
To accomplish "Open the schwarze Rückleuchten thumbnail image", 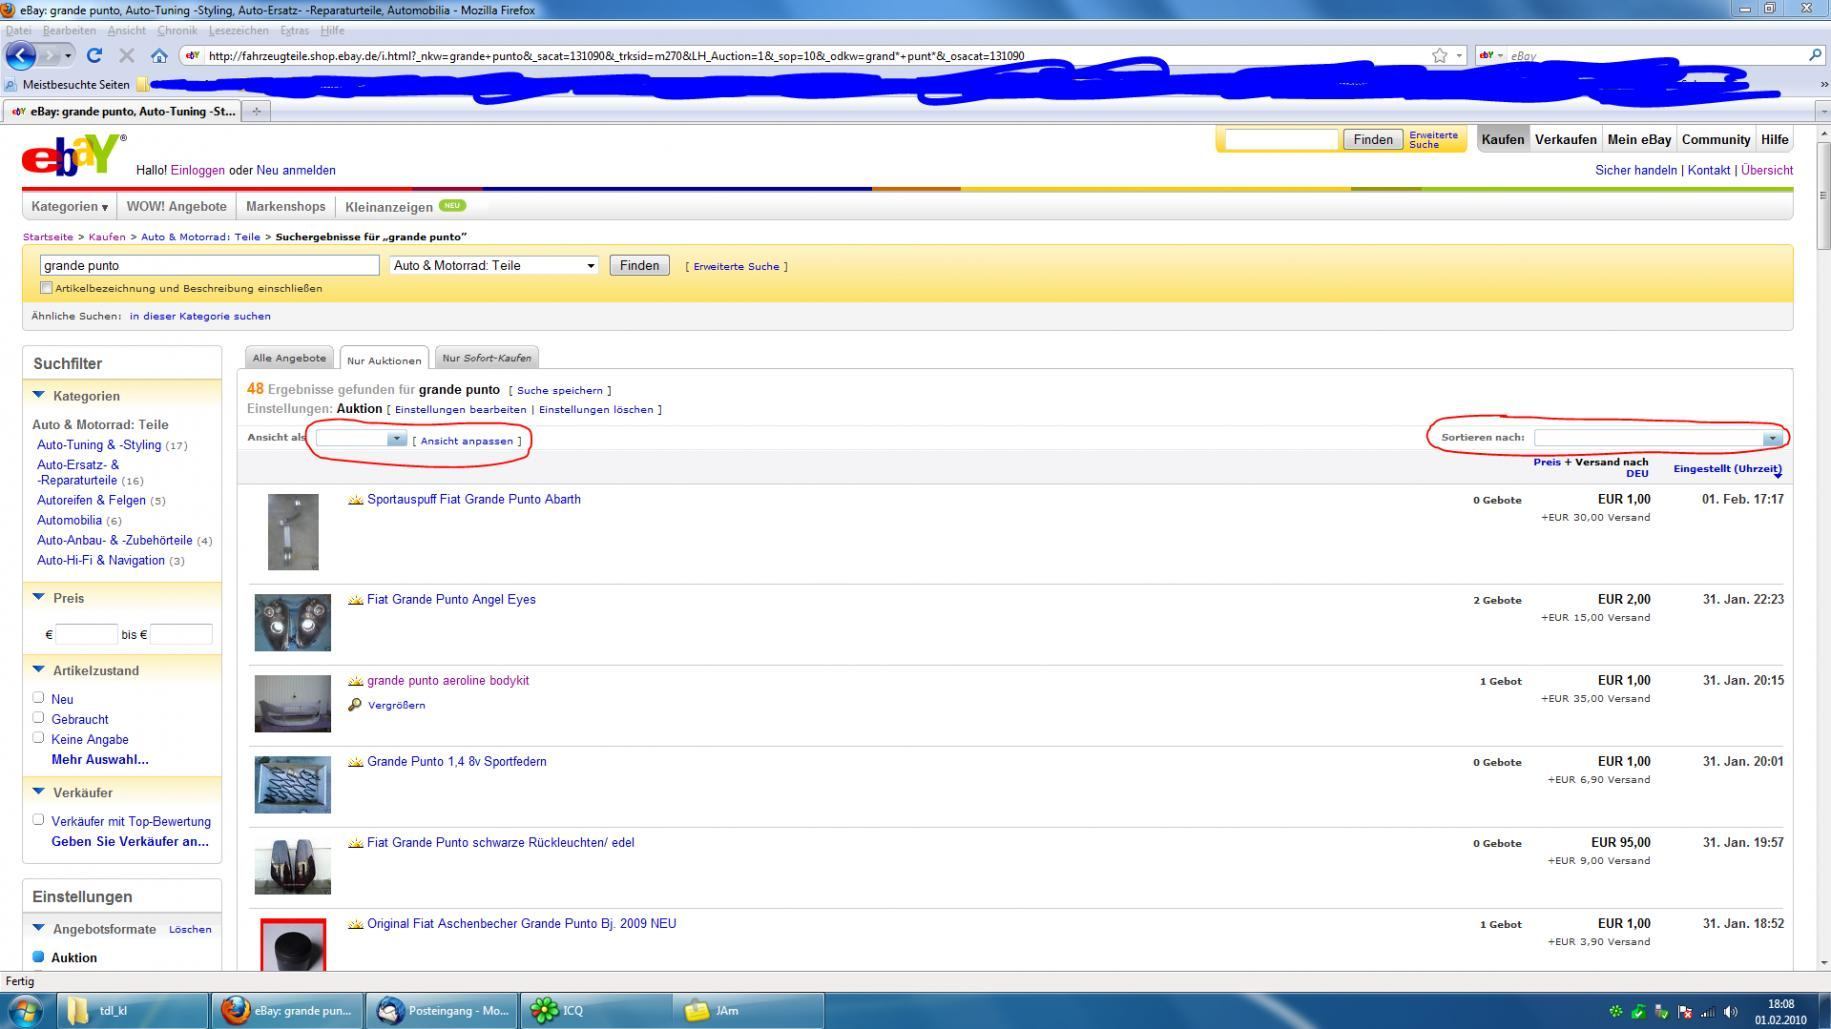I will 292,865.
